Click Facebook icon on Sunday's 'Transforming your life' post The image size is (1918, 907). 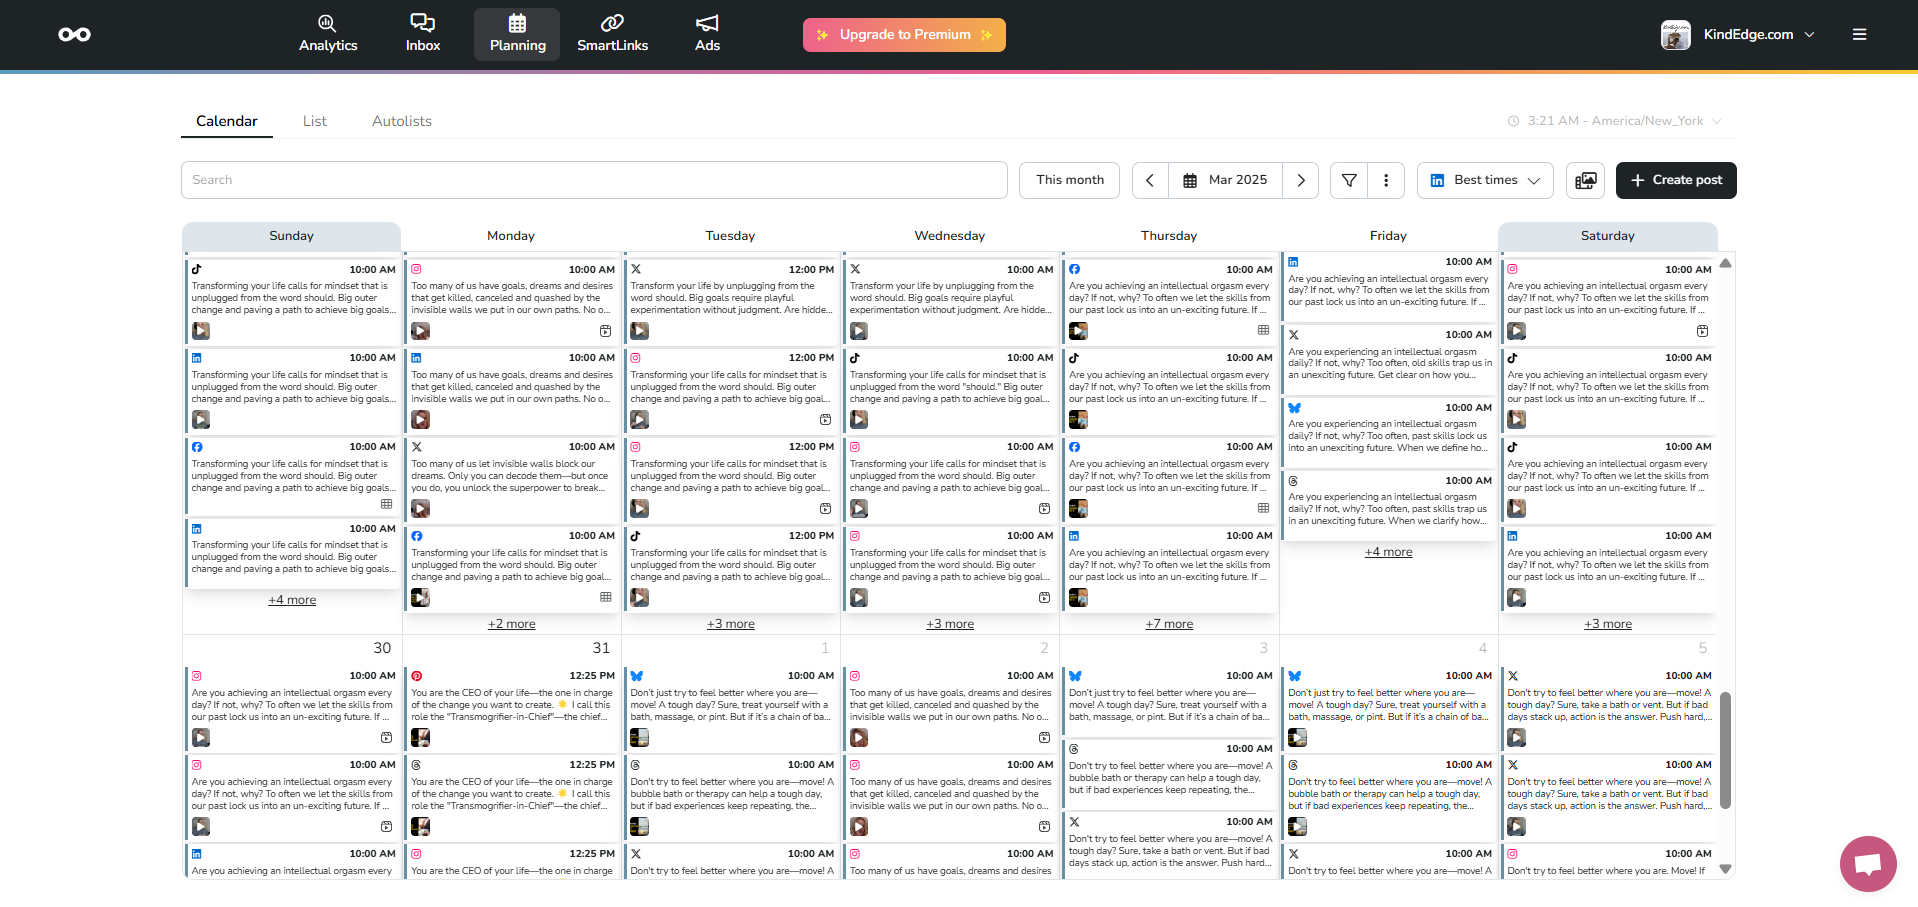[197, 447]
